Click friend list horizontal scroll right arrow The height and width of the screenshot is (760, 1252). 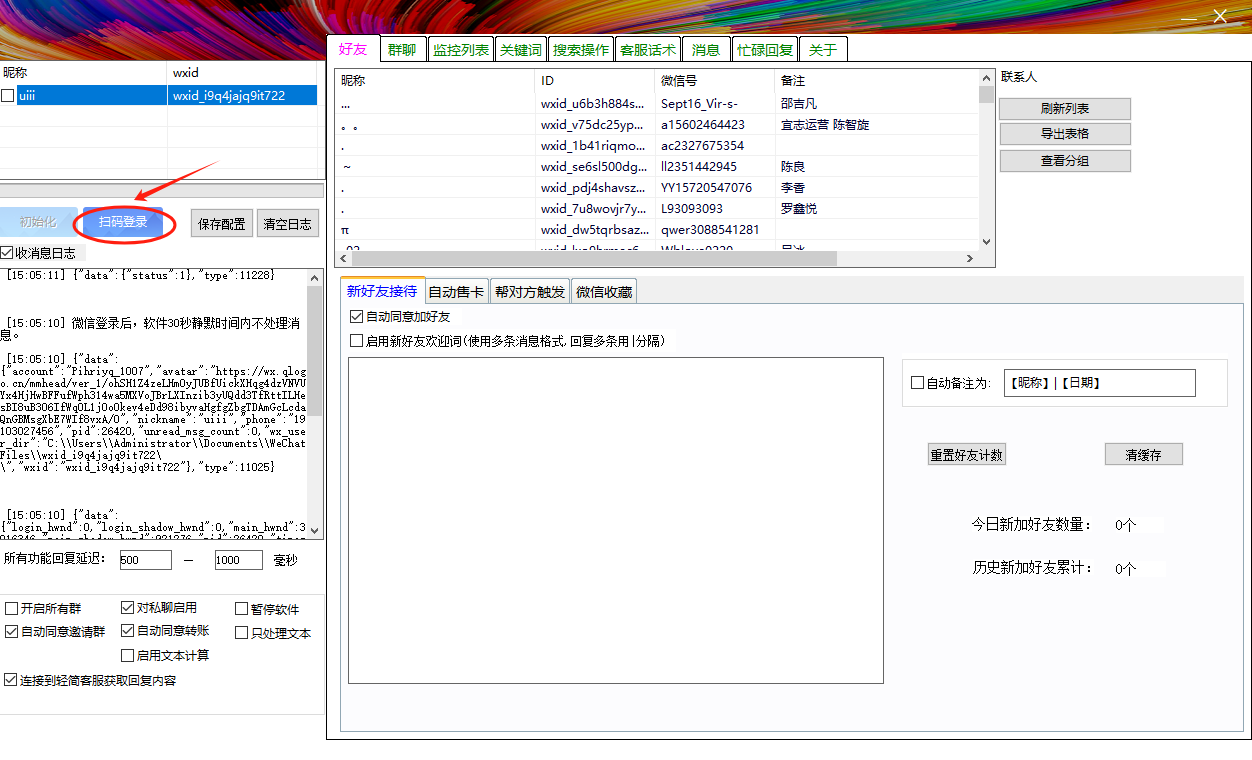point(969,258)
